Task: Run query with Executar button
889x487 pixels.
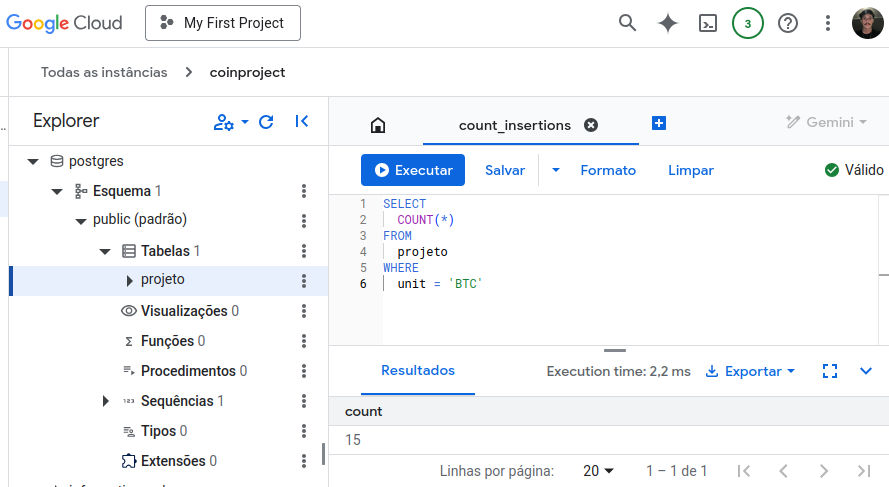Action: 413,170
